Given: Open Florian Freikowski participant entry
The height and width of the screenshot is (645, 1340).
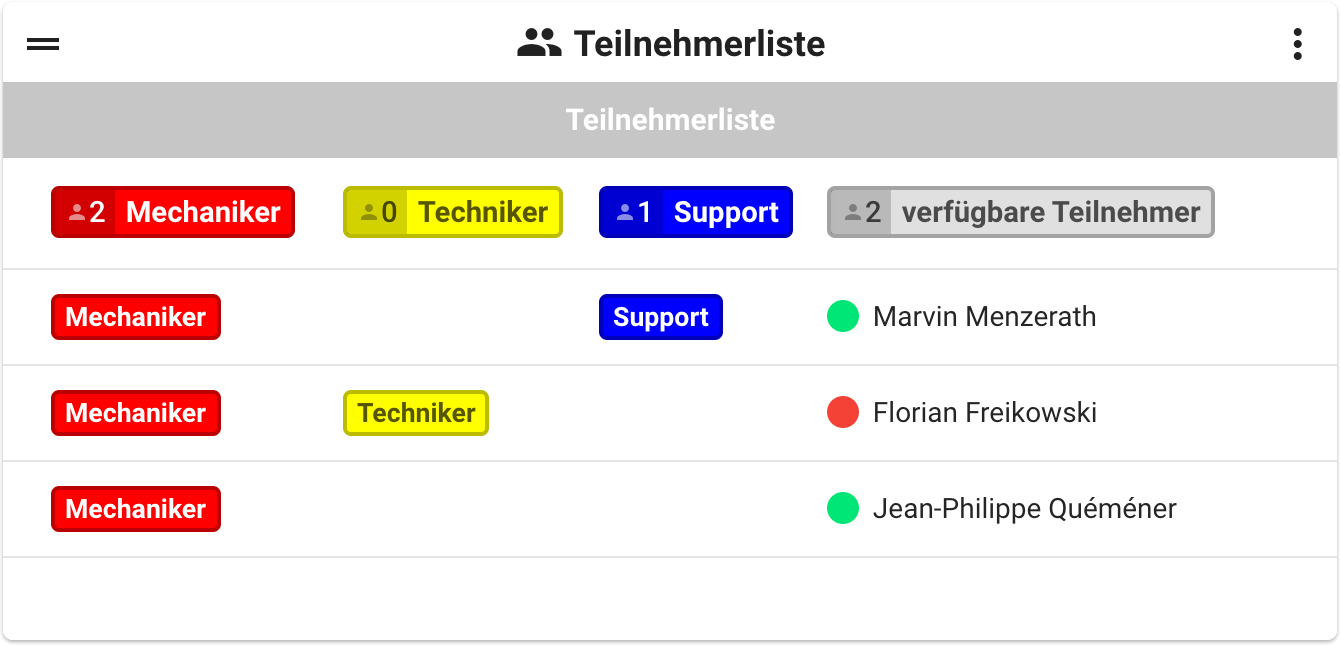Looking at the screenshot, I should pyautogui.click(x=984, y=413).
